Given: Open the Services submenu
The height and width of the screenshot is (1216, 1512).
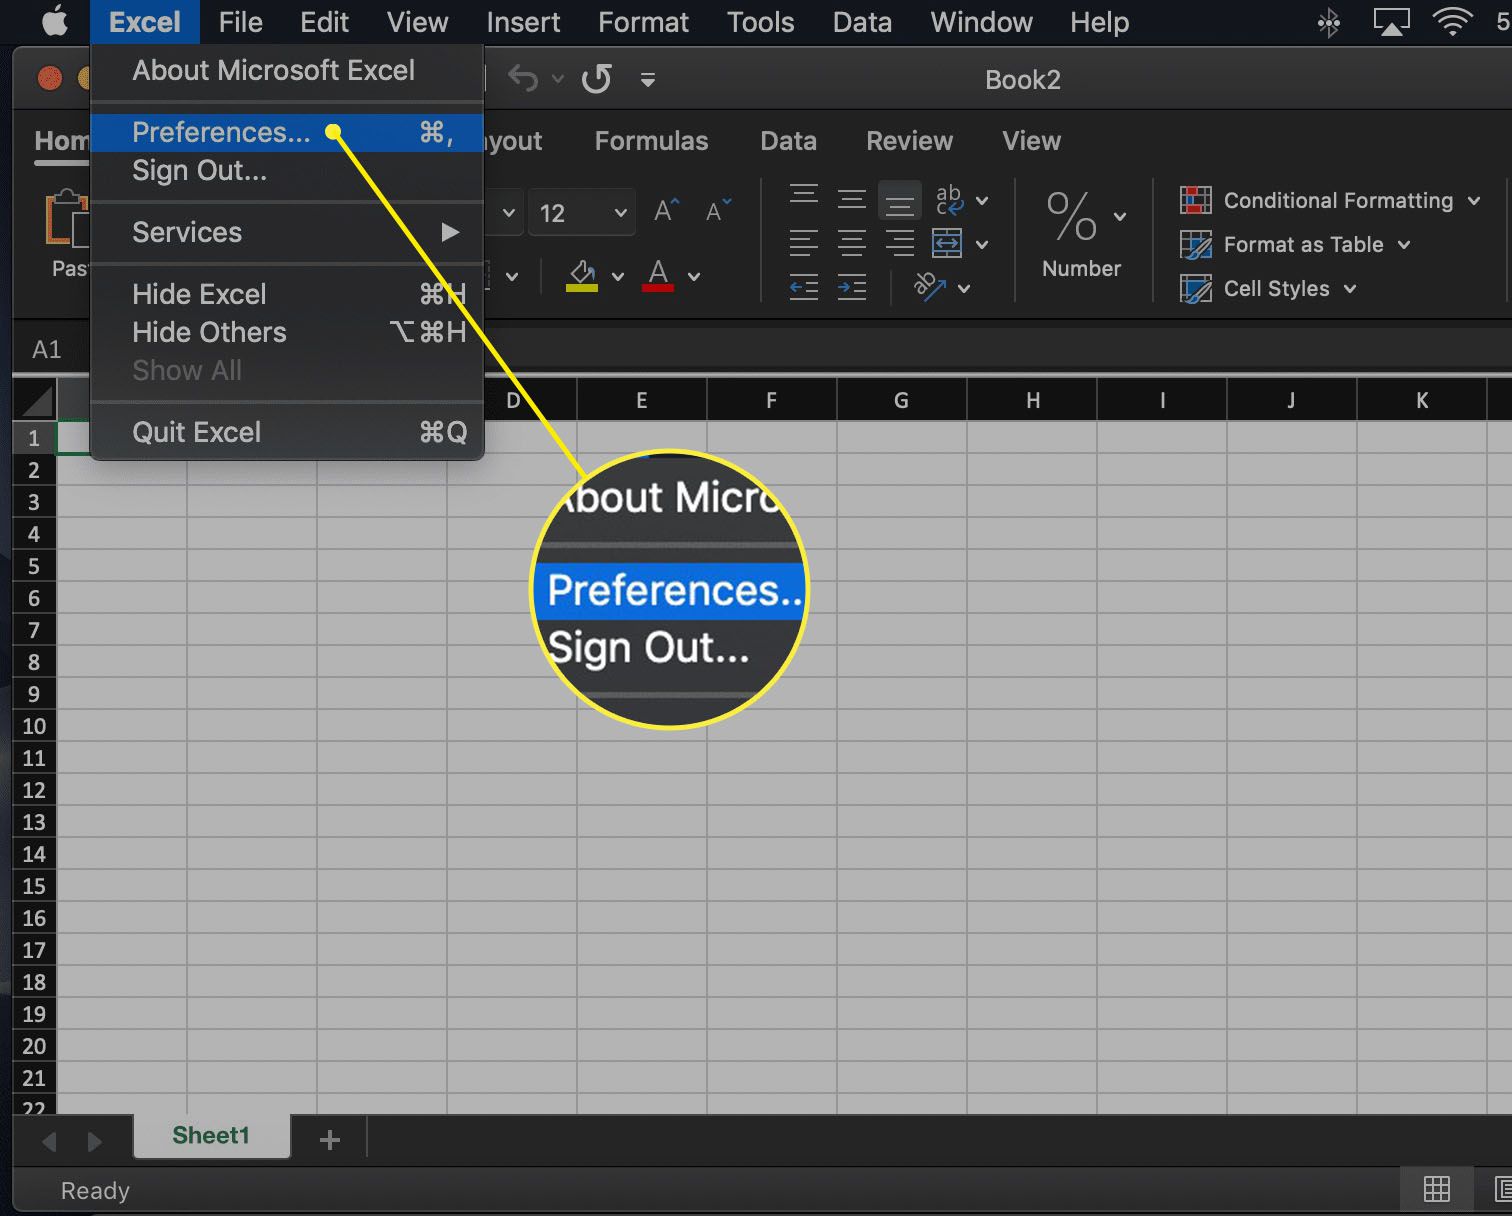Looking at the screenshot, I should [287, 232].
